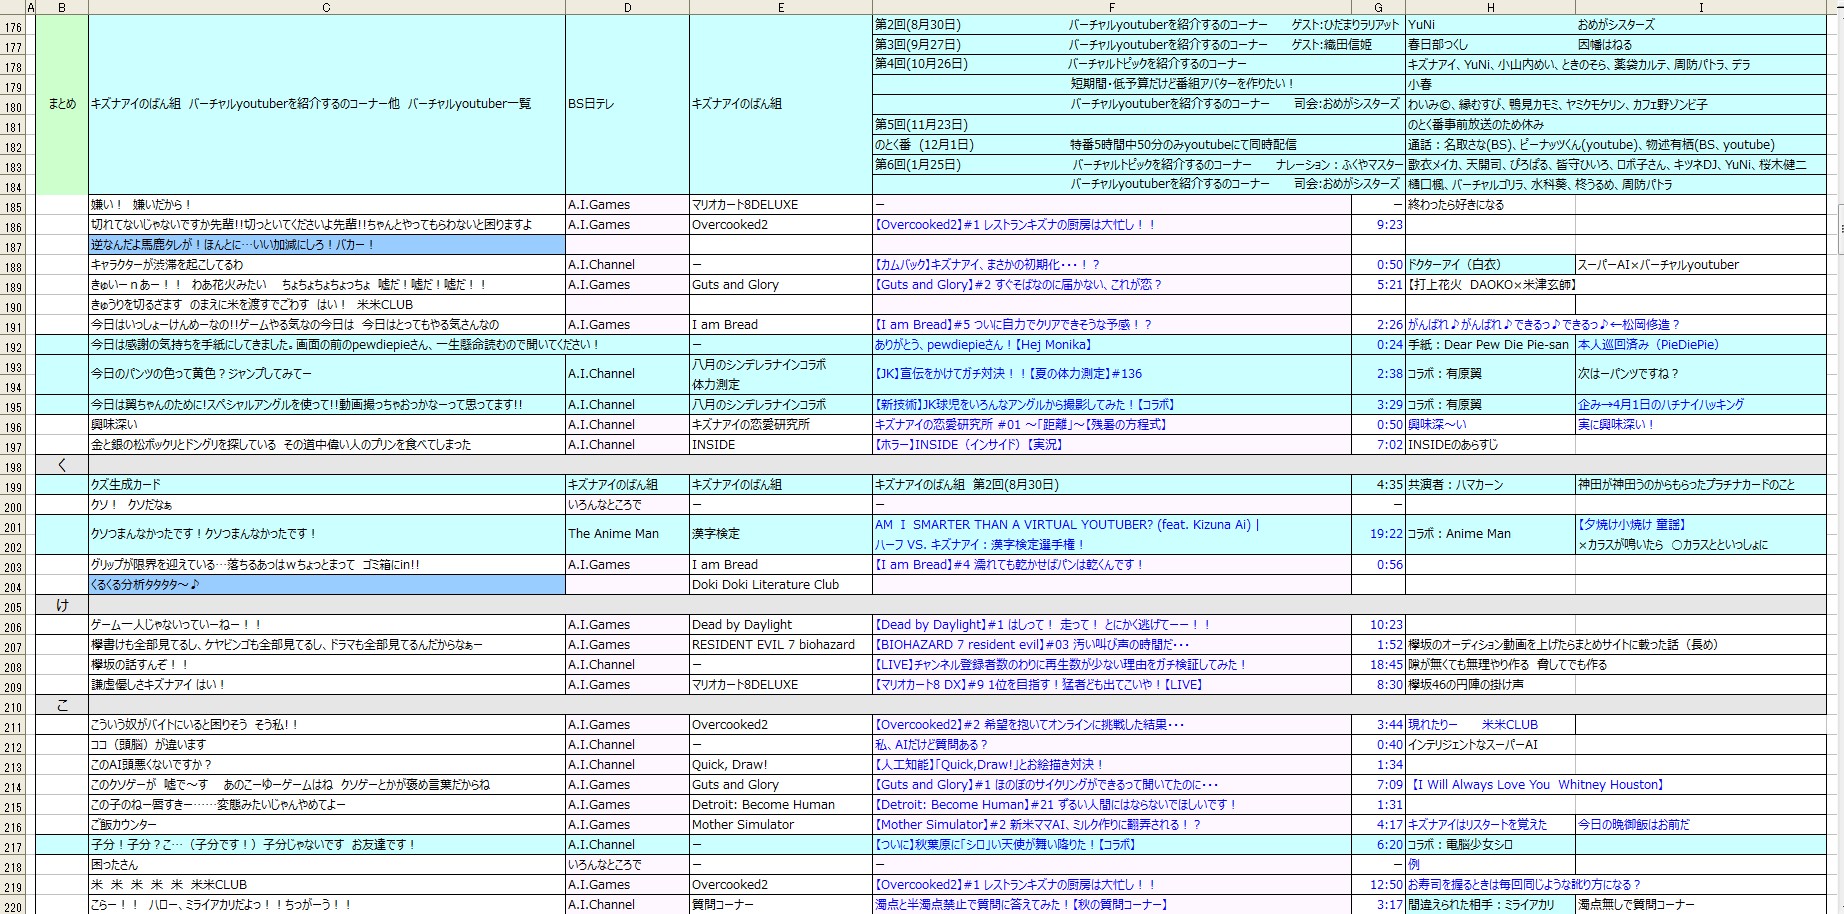
Task: Click link キズナアイはリスタートを覚えた
Action: [x=1477, y=825]
